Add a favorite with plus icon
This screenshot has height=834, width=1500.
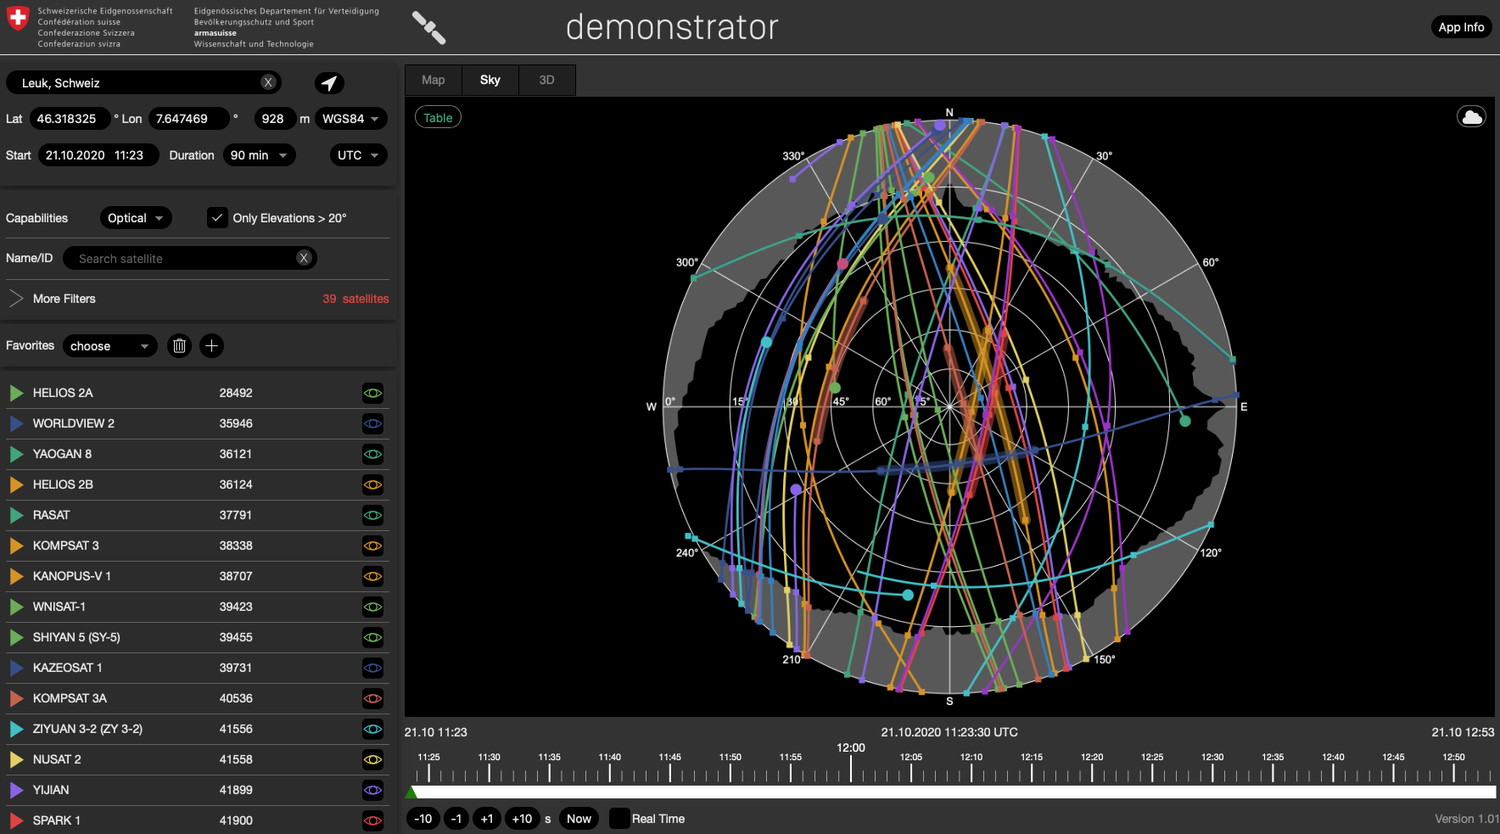coord(211,346)
